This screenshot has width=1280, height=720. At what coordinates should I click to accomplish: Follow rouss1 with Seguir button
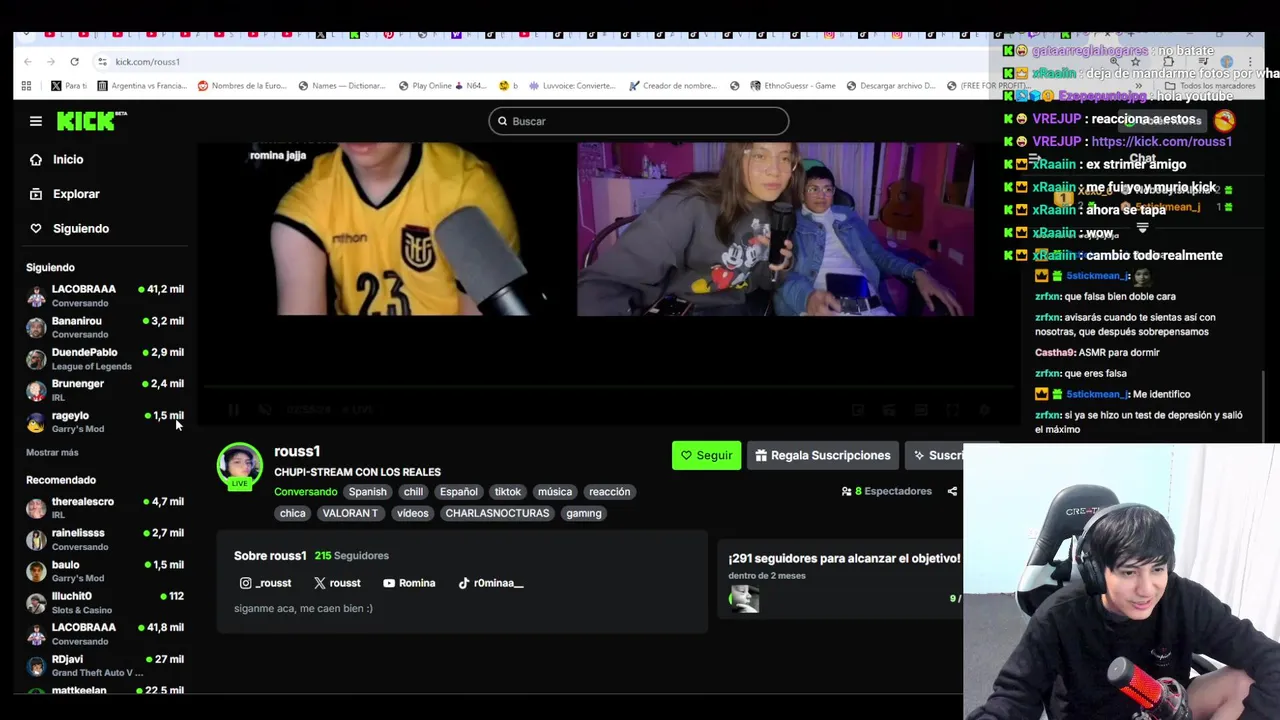tap(706, 456)
